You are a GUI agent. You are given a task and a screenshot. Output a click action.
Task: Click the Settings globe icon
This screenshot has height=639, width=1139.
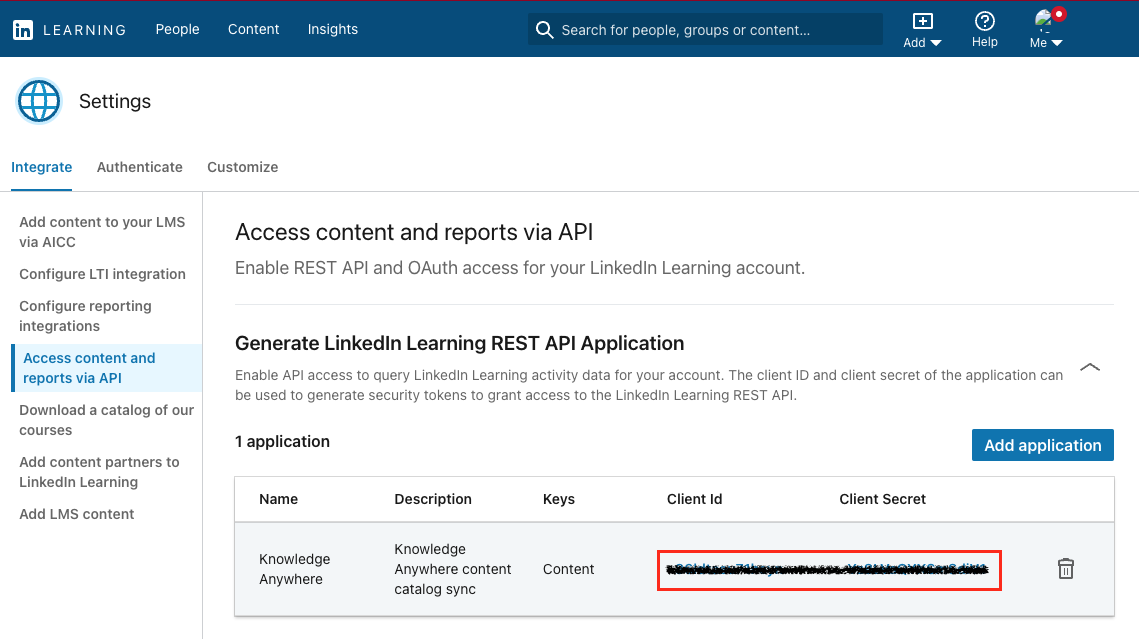click(x=38, y=101)
